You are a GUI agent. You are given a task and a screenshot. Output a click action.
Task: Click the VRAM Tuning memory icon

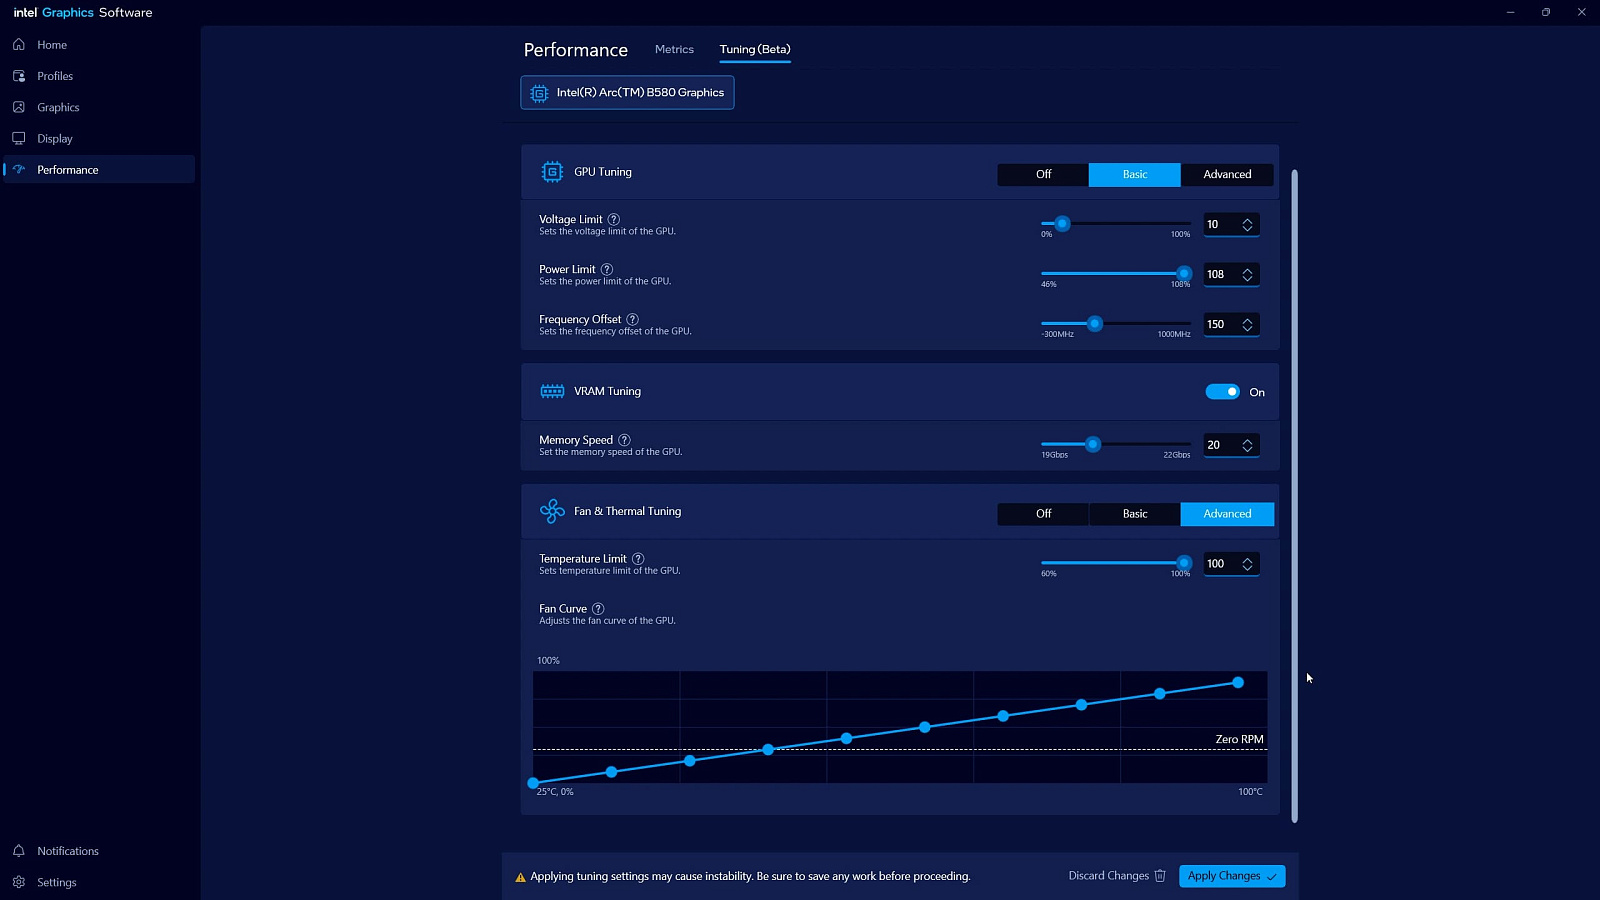(552, 391)
